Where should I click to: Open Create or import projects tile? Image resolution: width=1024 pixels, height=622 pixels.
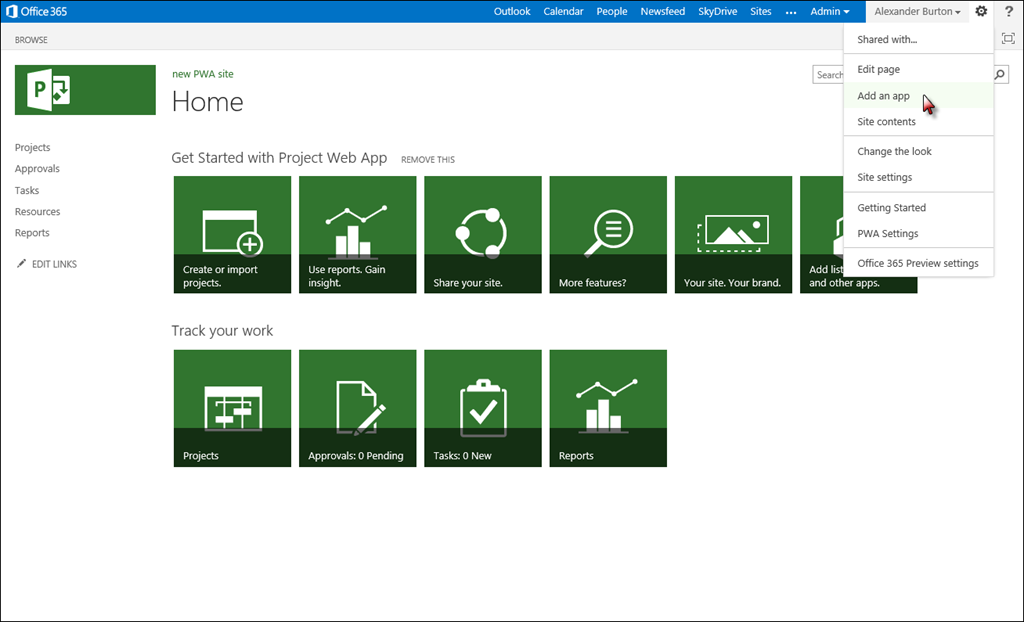tap(232, 235)
